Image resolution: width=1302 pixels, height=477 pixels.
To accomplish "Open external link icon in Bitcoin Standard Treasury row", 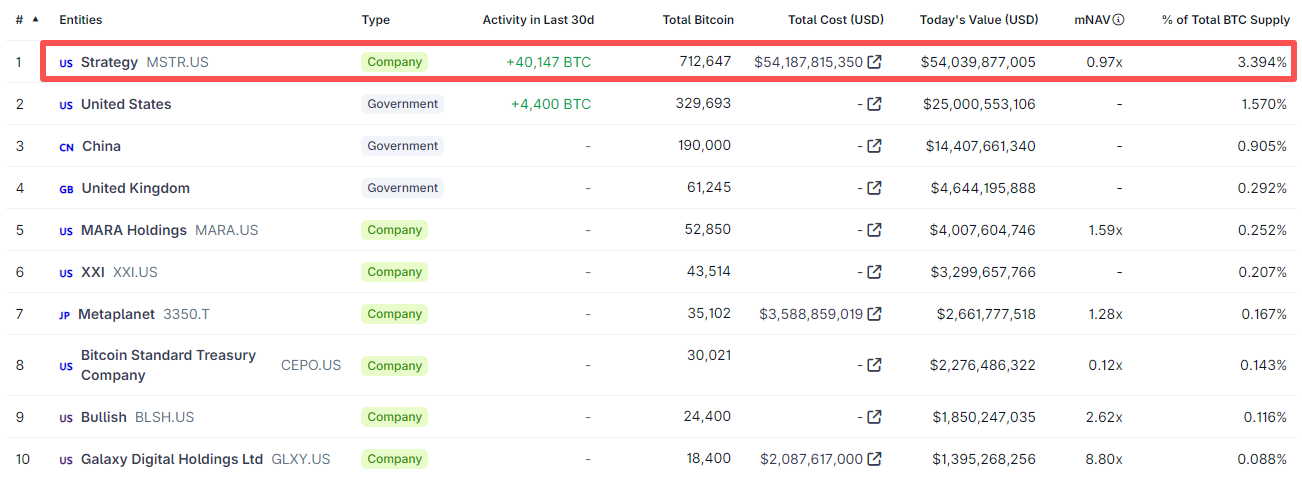I will click(x=874, y=365).
